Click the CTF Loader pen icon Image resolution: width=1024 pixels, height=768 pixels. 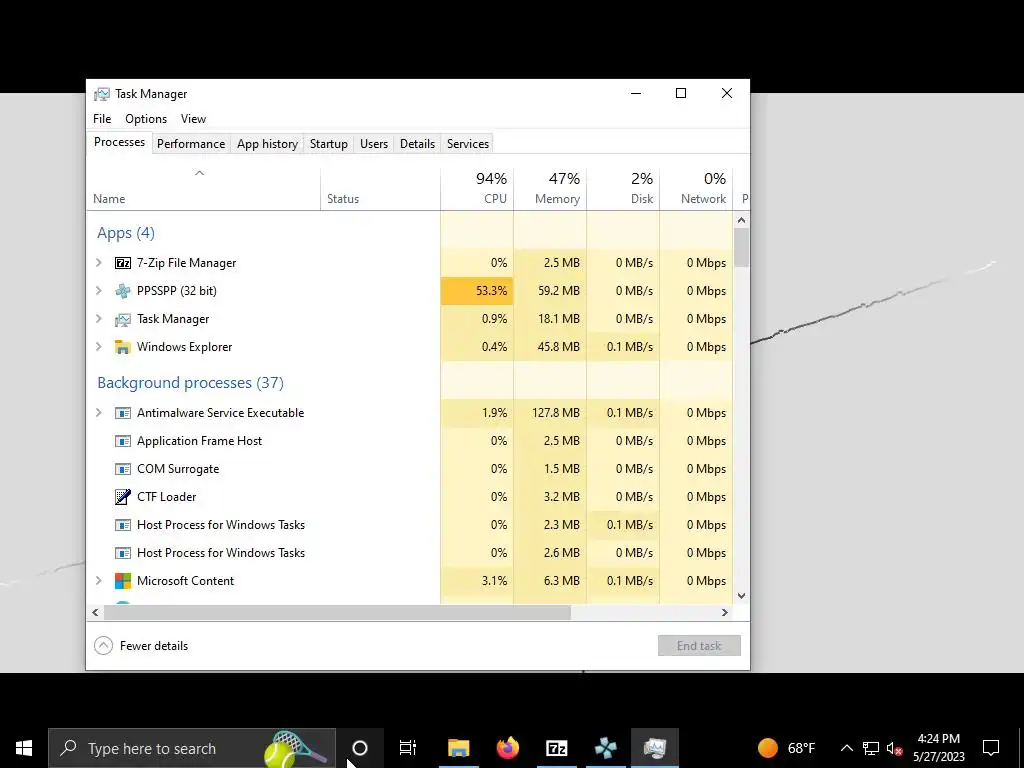(x=123, y=497)
